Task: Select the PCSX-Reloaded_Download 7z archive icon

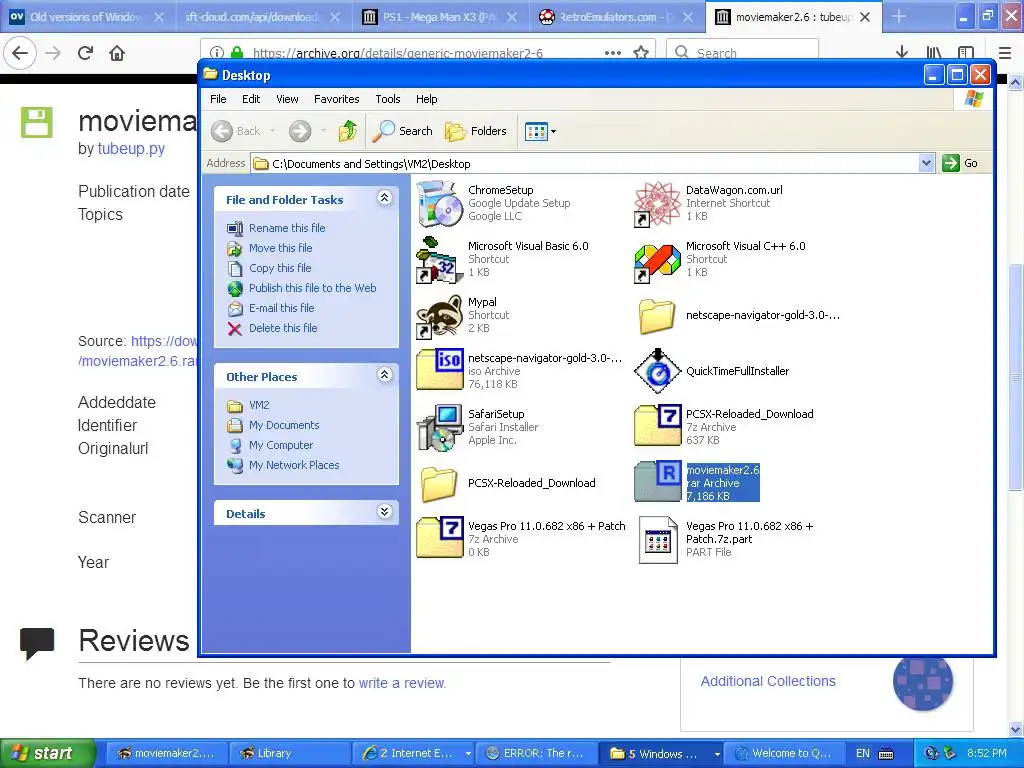Action: coord(657,426)
